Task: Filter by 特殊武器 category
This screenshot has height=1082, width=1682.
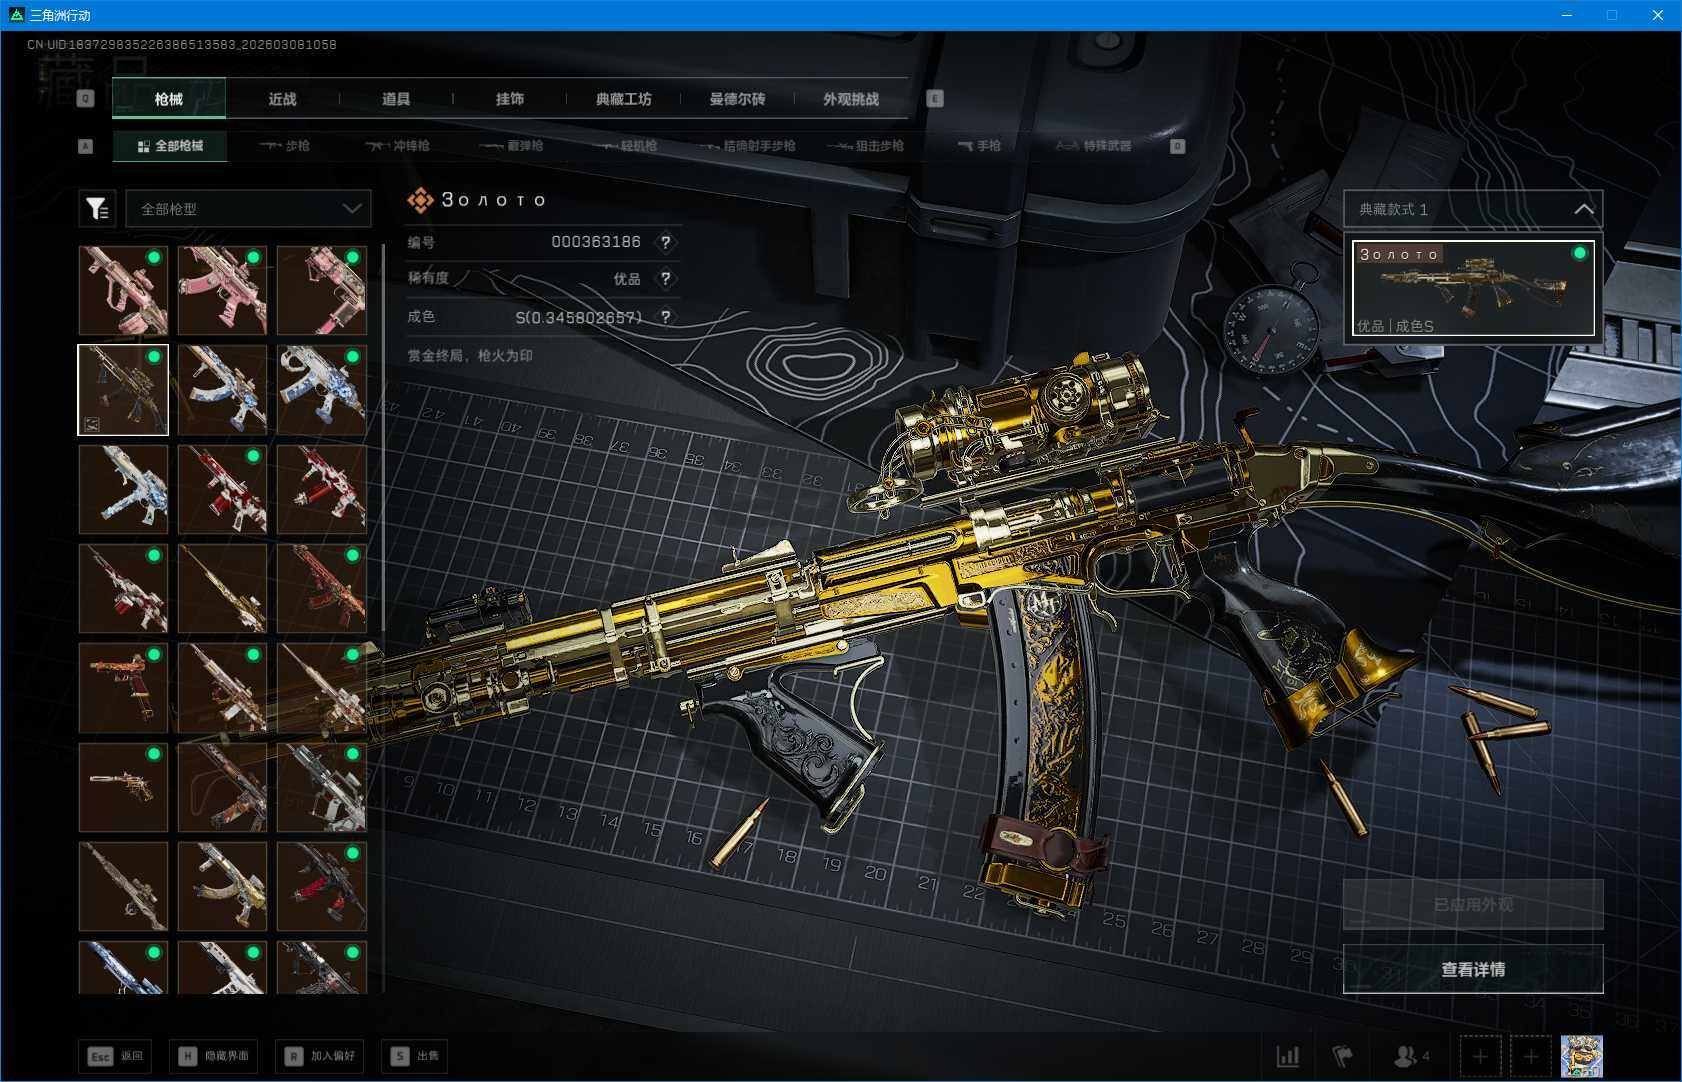Action: (x=1093, y=146)
